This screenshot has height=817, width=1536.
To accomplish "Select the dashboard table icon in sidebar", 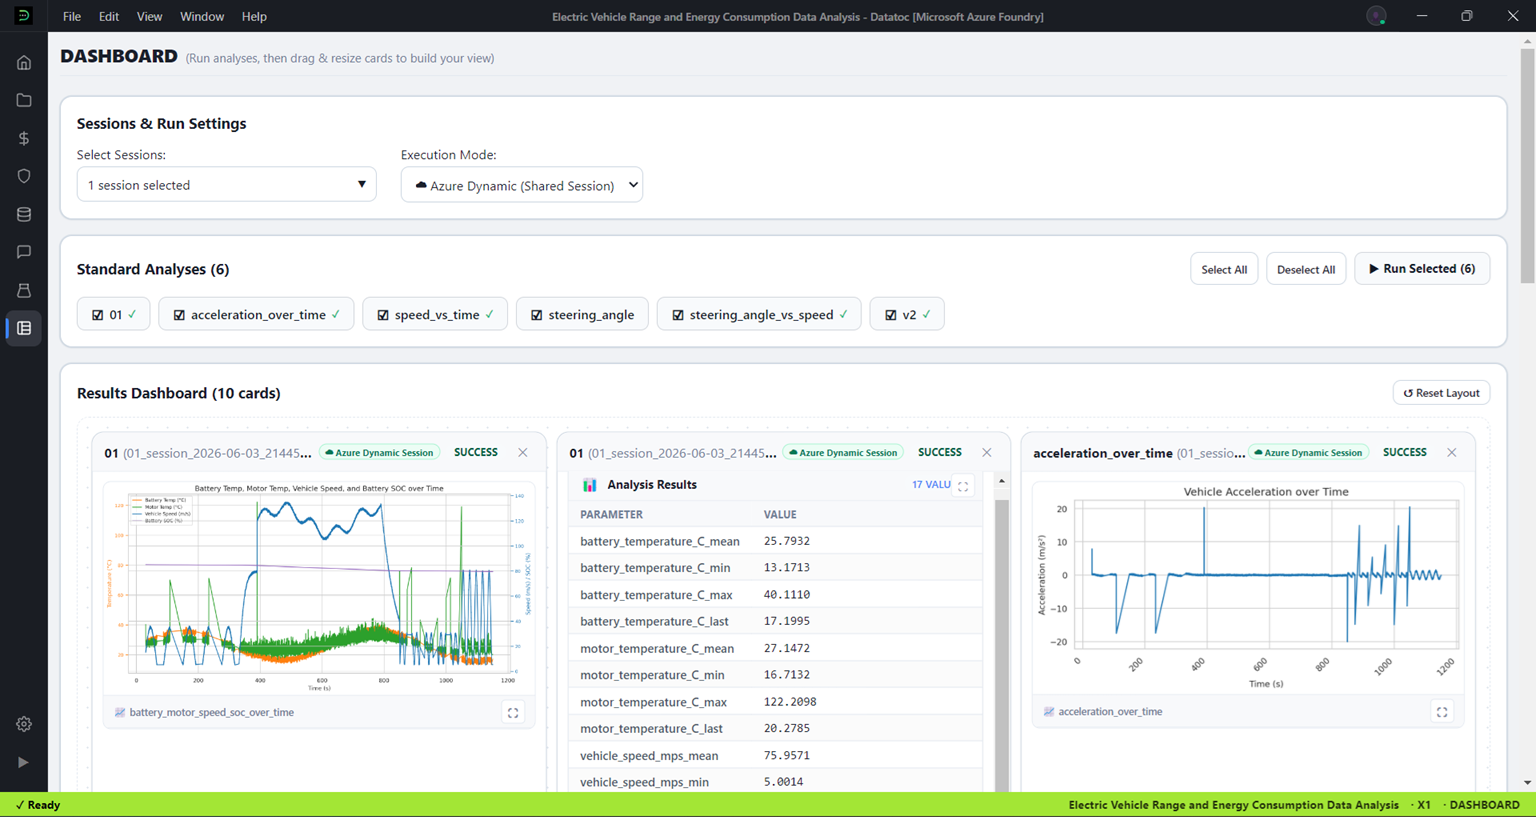I will (x=24, y=328).
